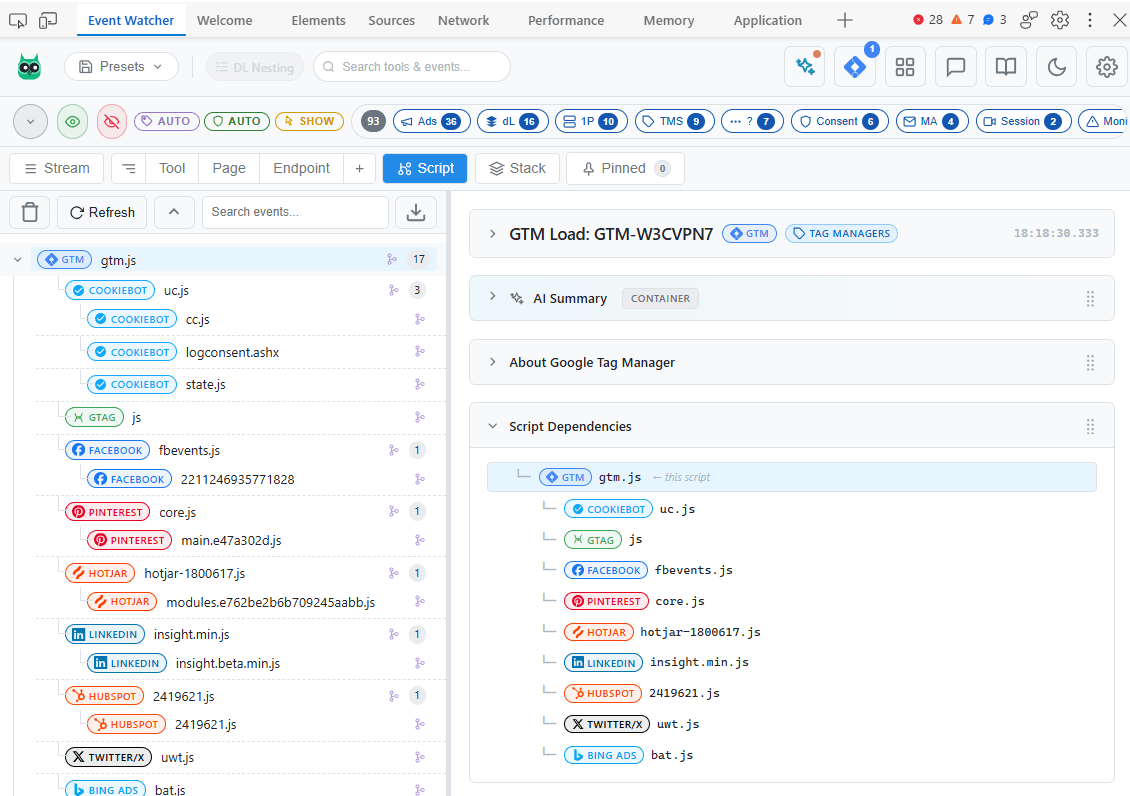Download events with the export icon

pos(416,213)
